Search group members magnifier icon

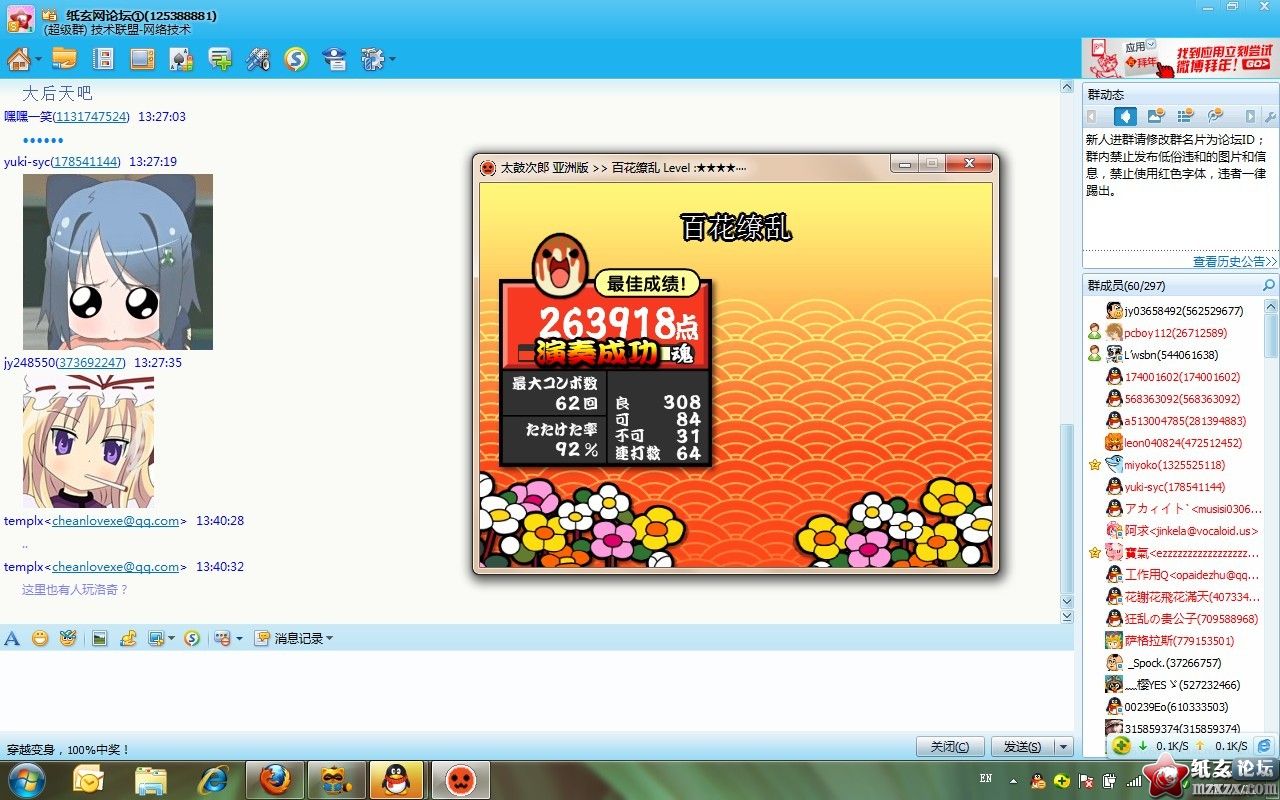point(1269,286)
